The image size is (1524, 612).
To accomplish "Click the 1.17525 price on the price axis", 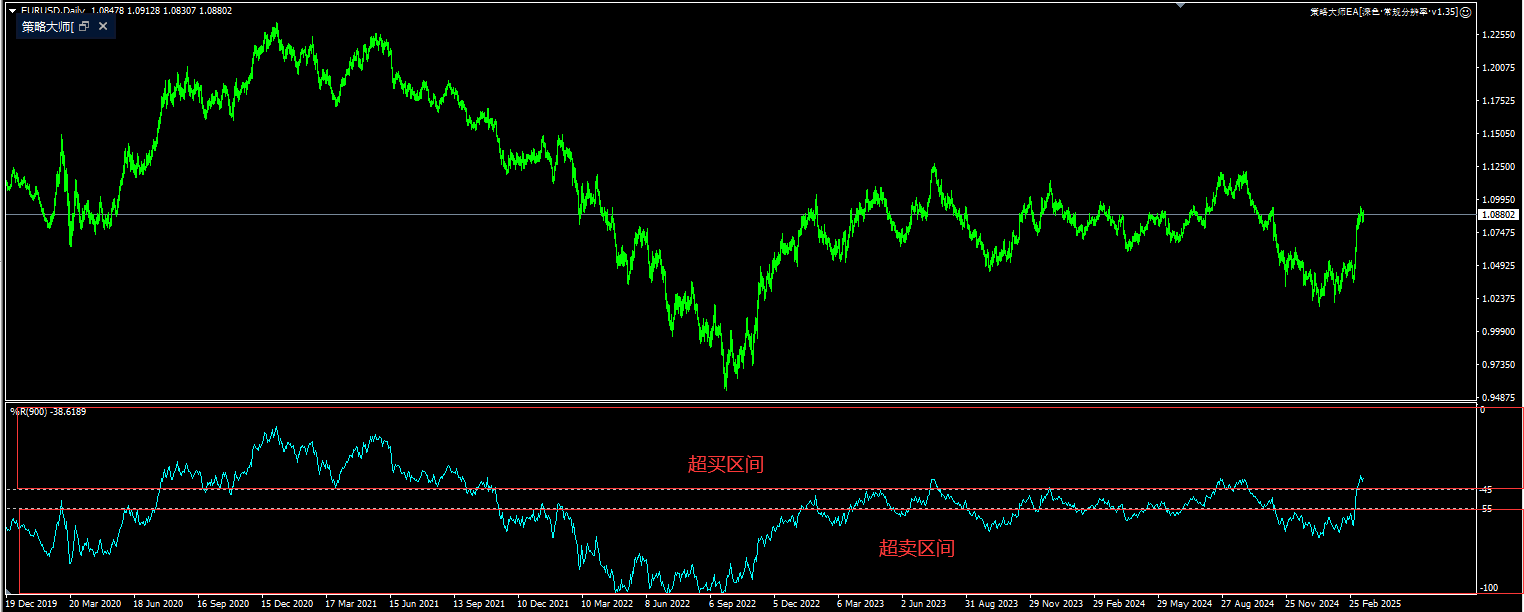I will coord(1496,100).
